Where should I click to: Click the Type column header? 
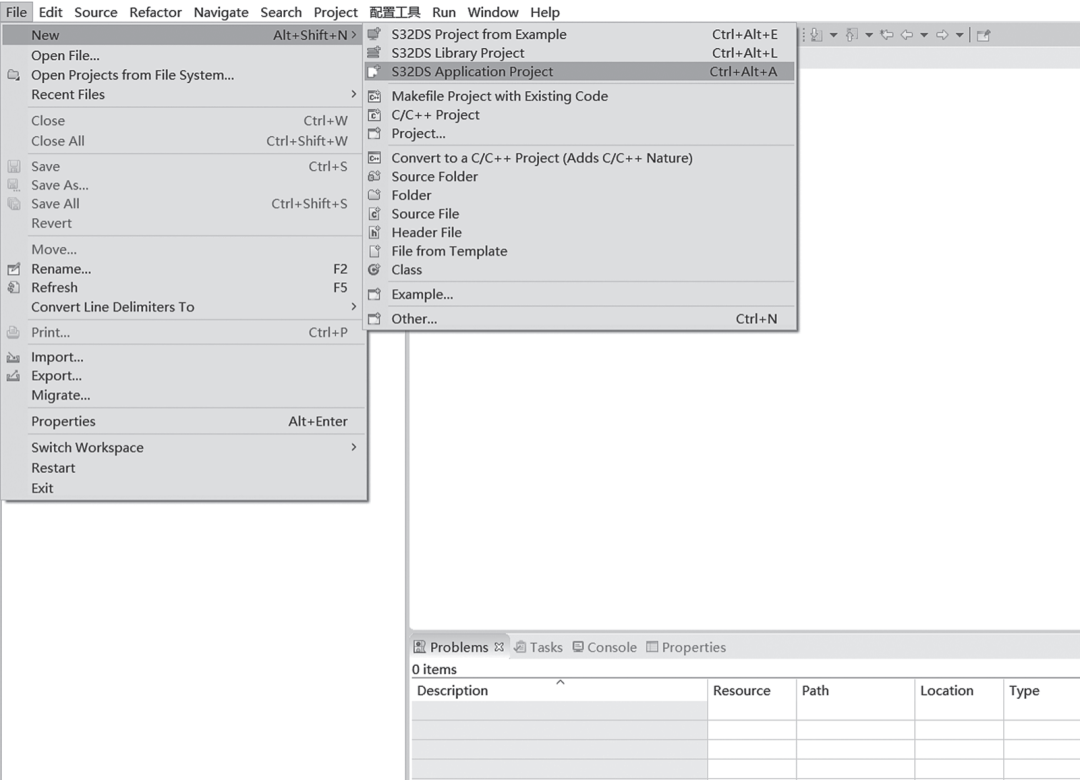pos(1041,690)
